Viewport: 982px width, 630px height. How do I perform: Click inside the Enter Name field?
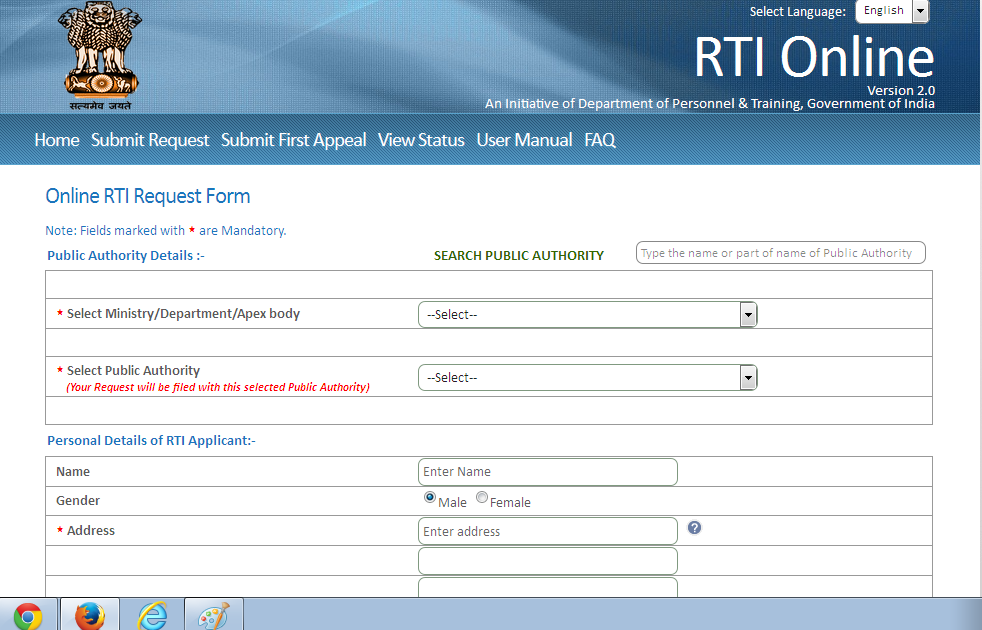click(x=547, y=471)
